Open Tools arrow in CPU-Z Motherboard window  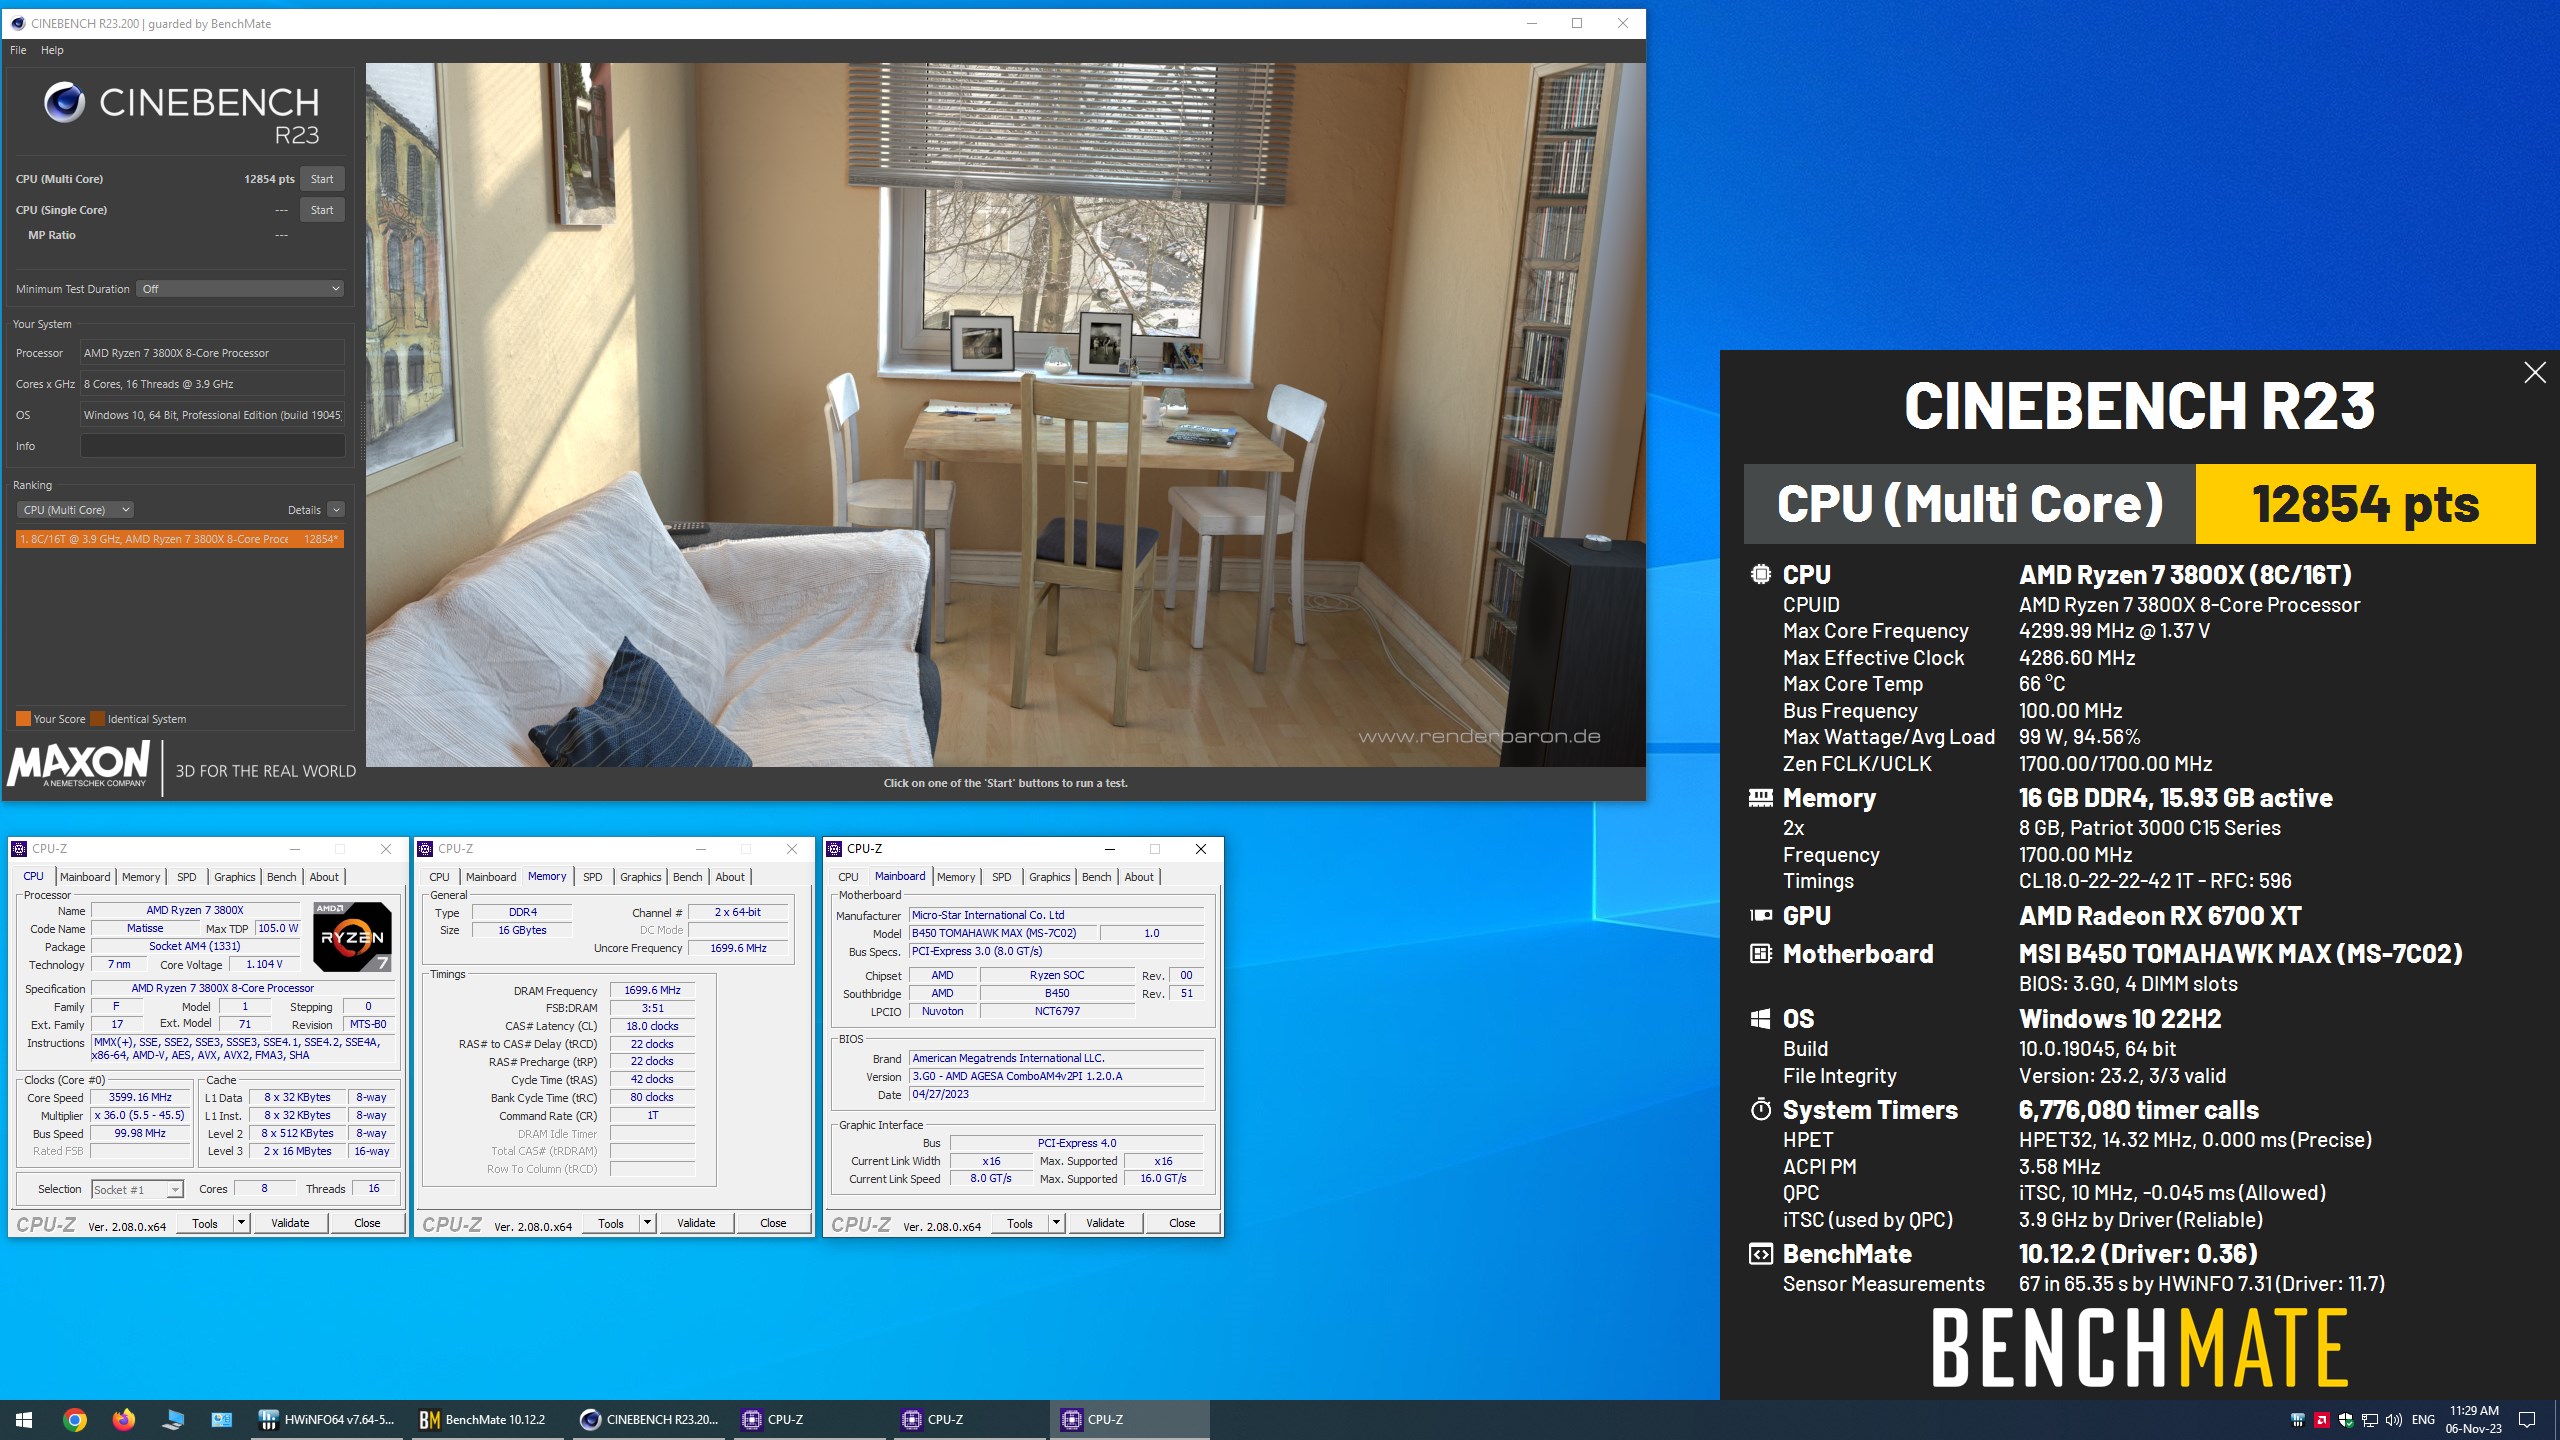(x=1056, y=1223)
